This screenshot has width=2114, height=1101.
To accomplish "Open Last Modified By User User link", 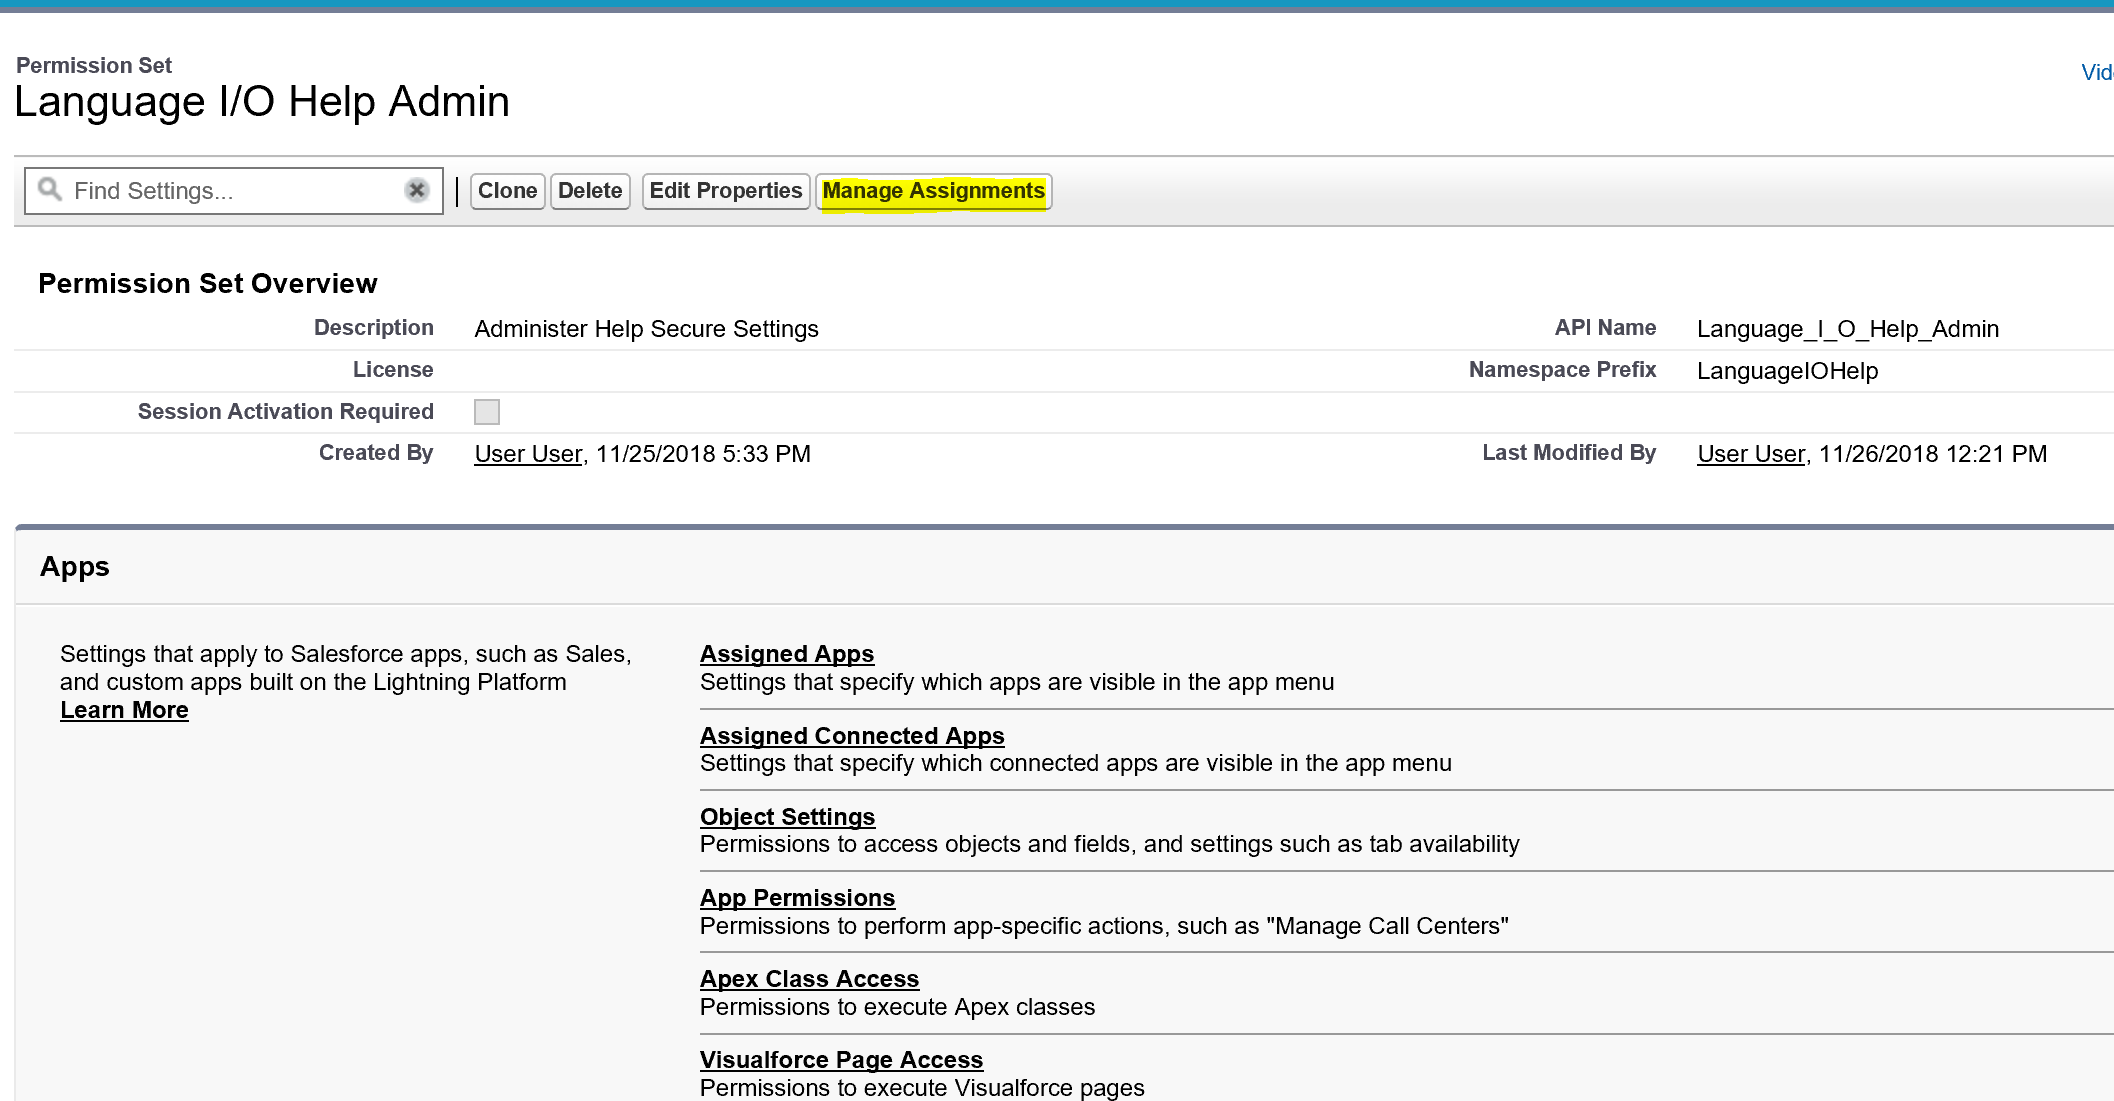I will [x=1751, y=454].
